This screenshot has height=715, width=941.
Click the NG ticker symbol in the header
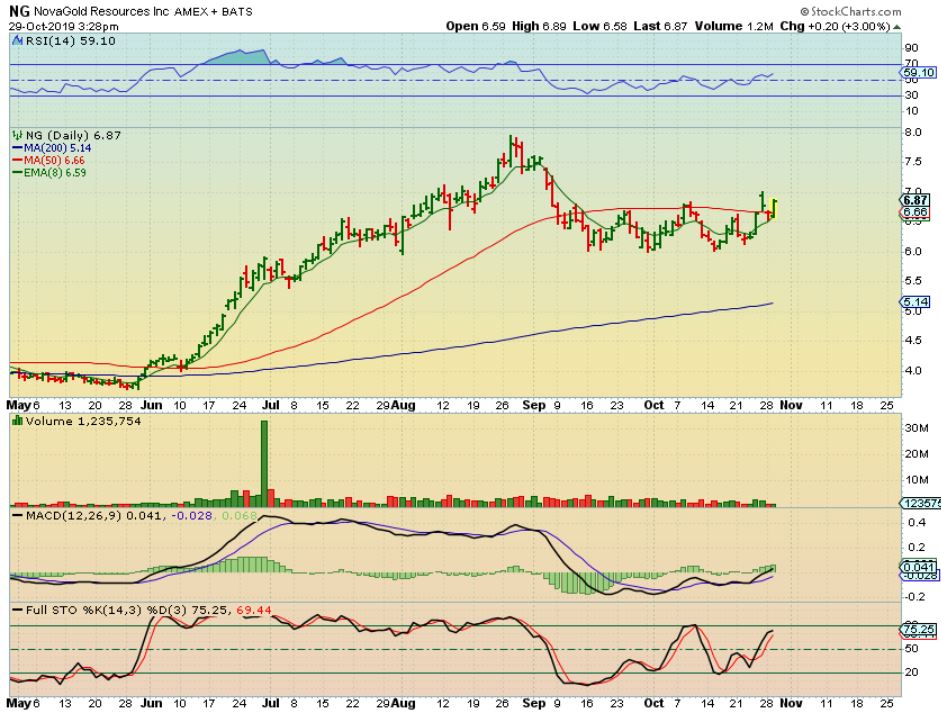19,11
